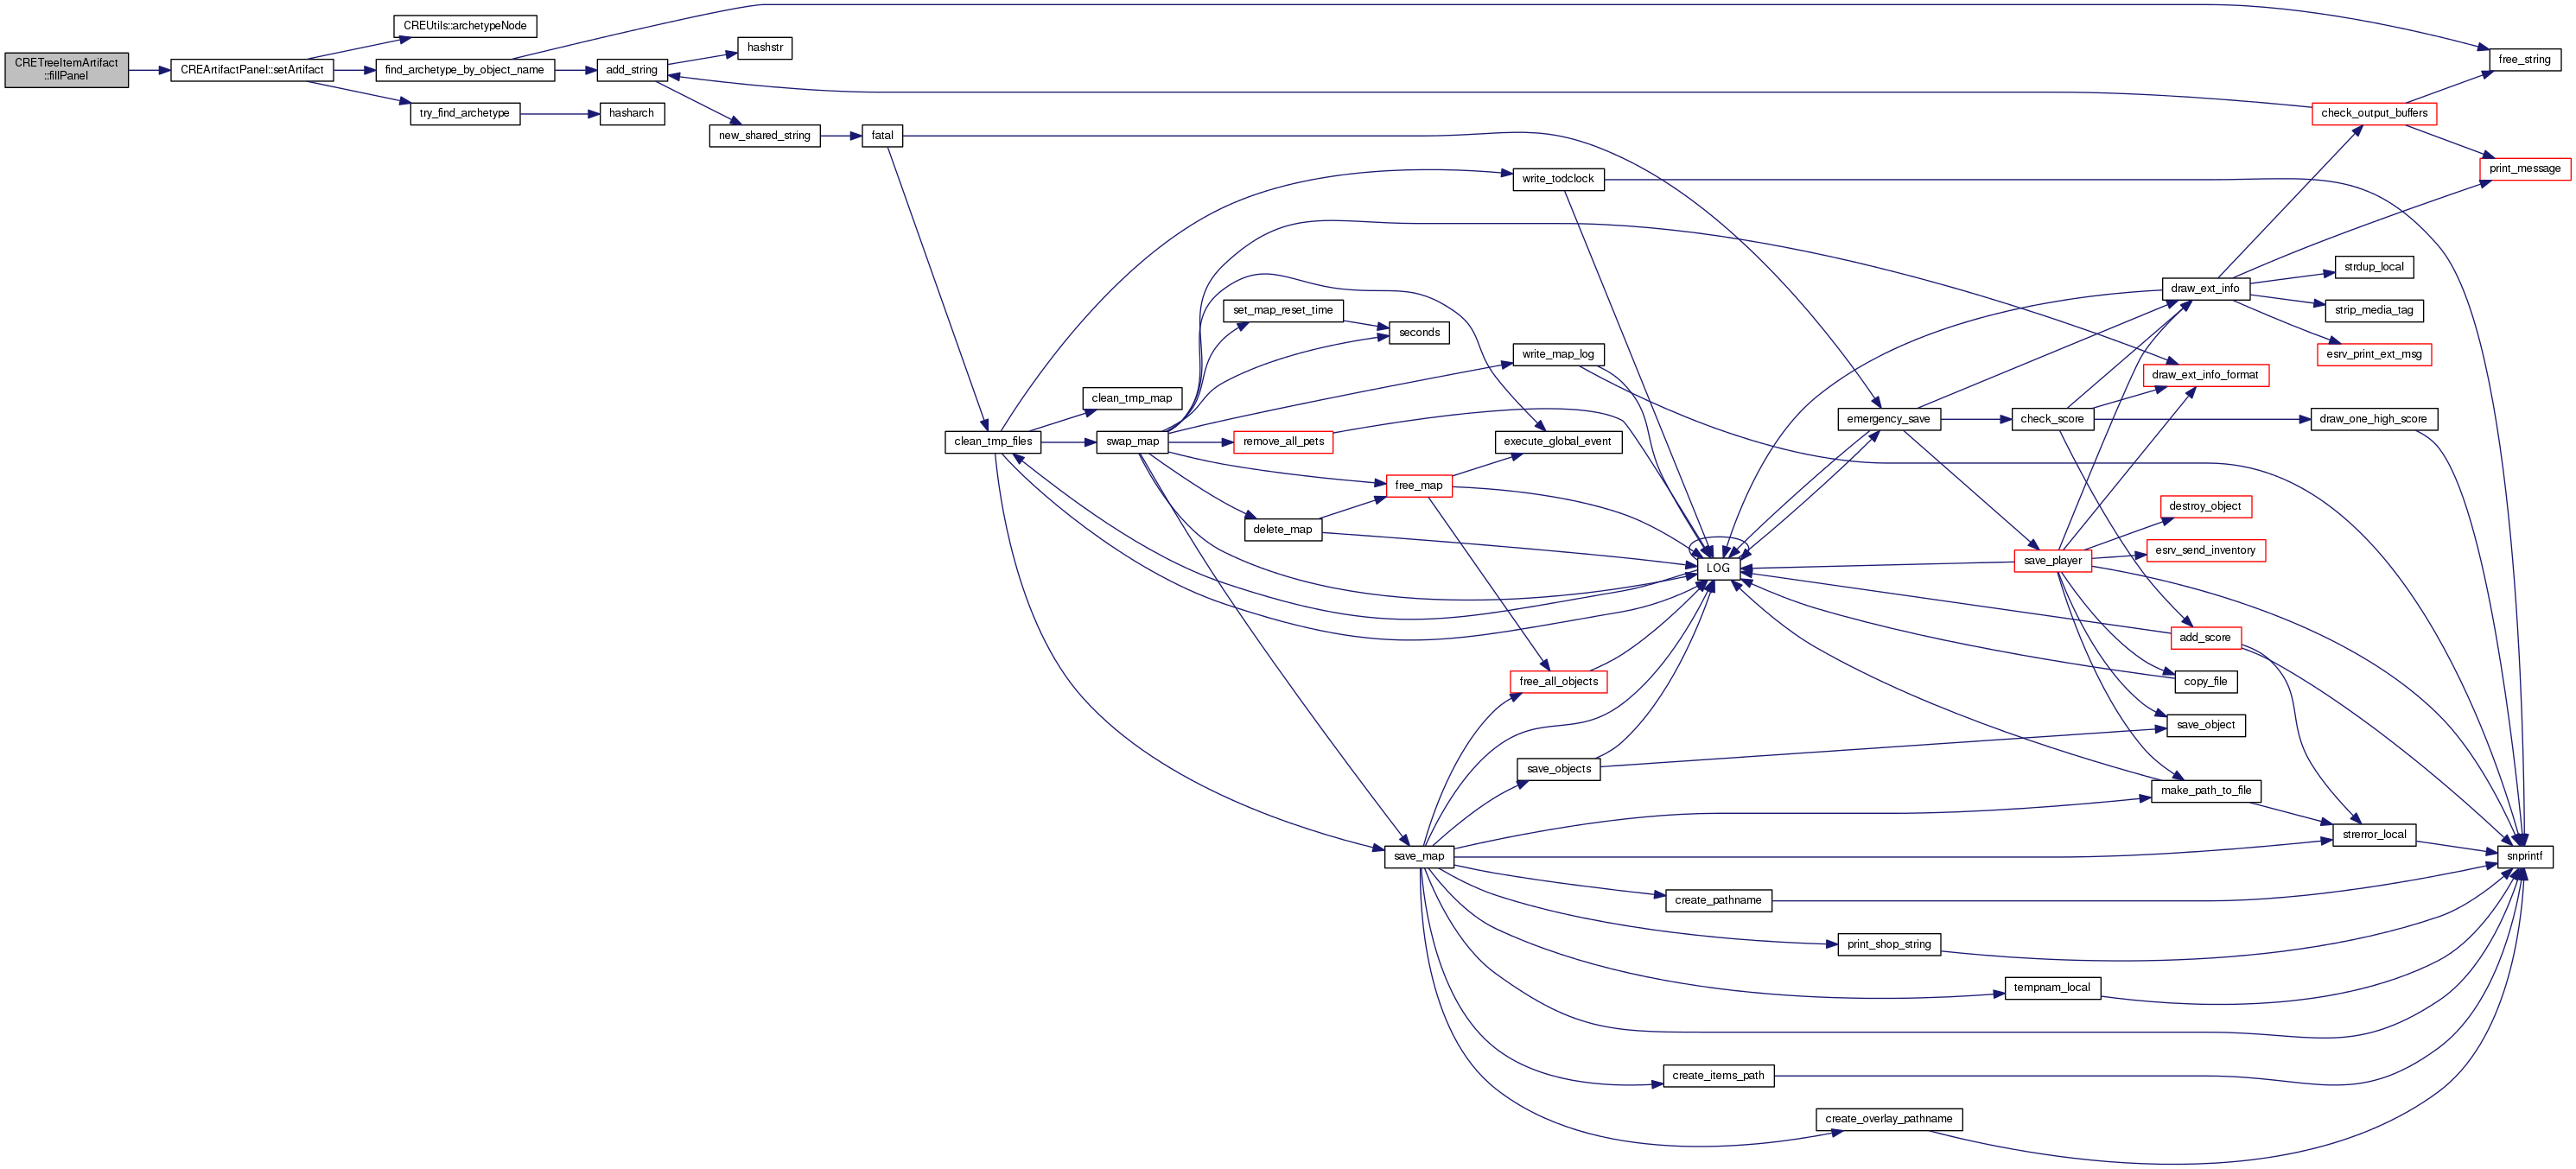Open the free_string node
Viewport: 2576px width, 1169px height.
[2523, 60]
